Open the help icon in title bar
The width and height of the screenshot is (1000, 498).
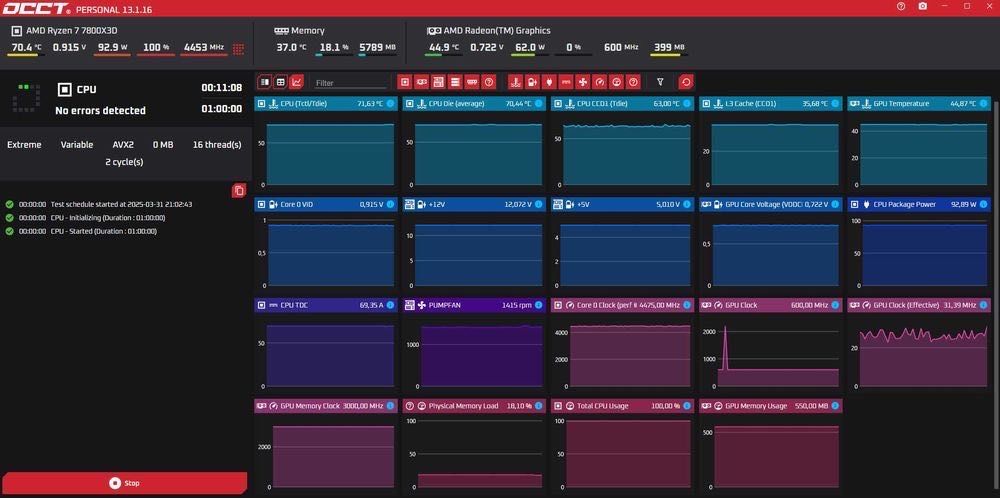click(x=901, y=6)
